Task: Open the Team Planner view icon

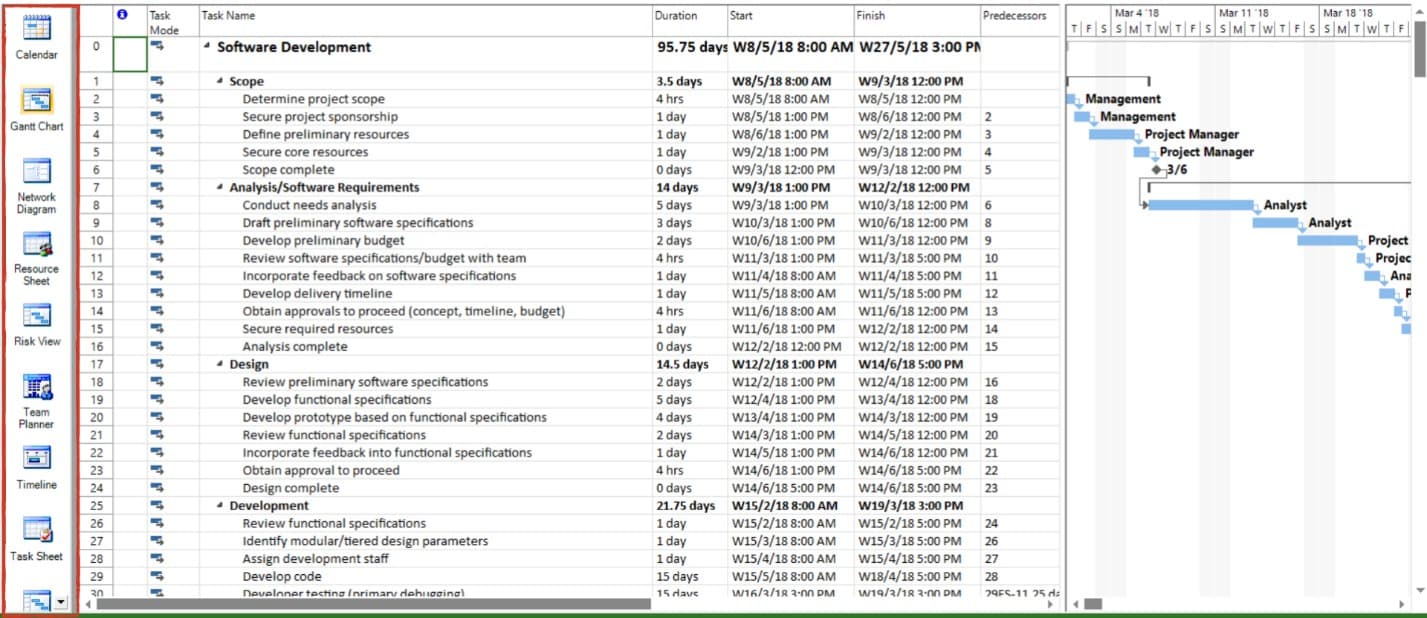Action: tap(37, 387)
